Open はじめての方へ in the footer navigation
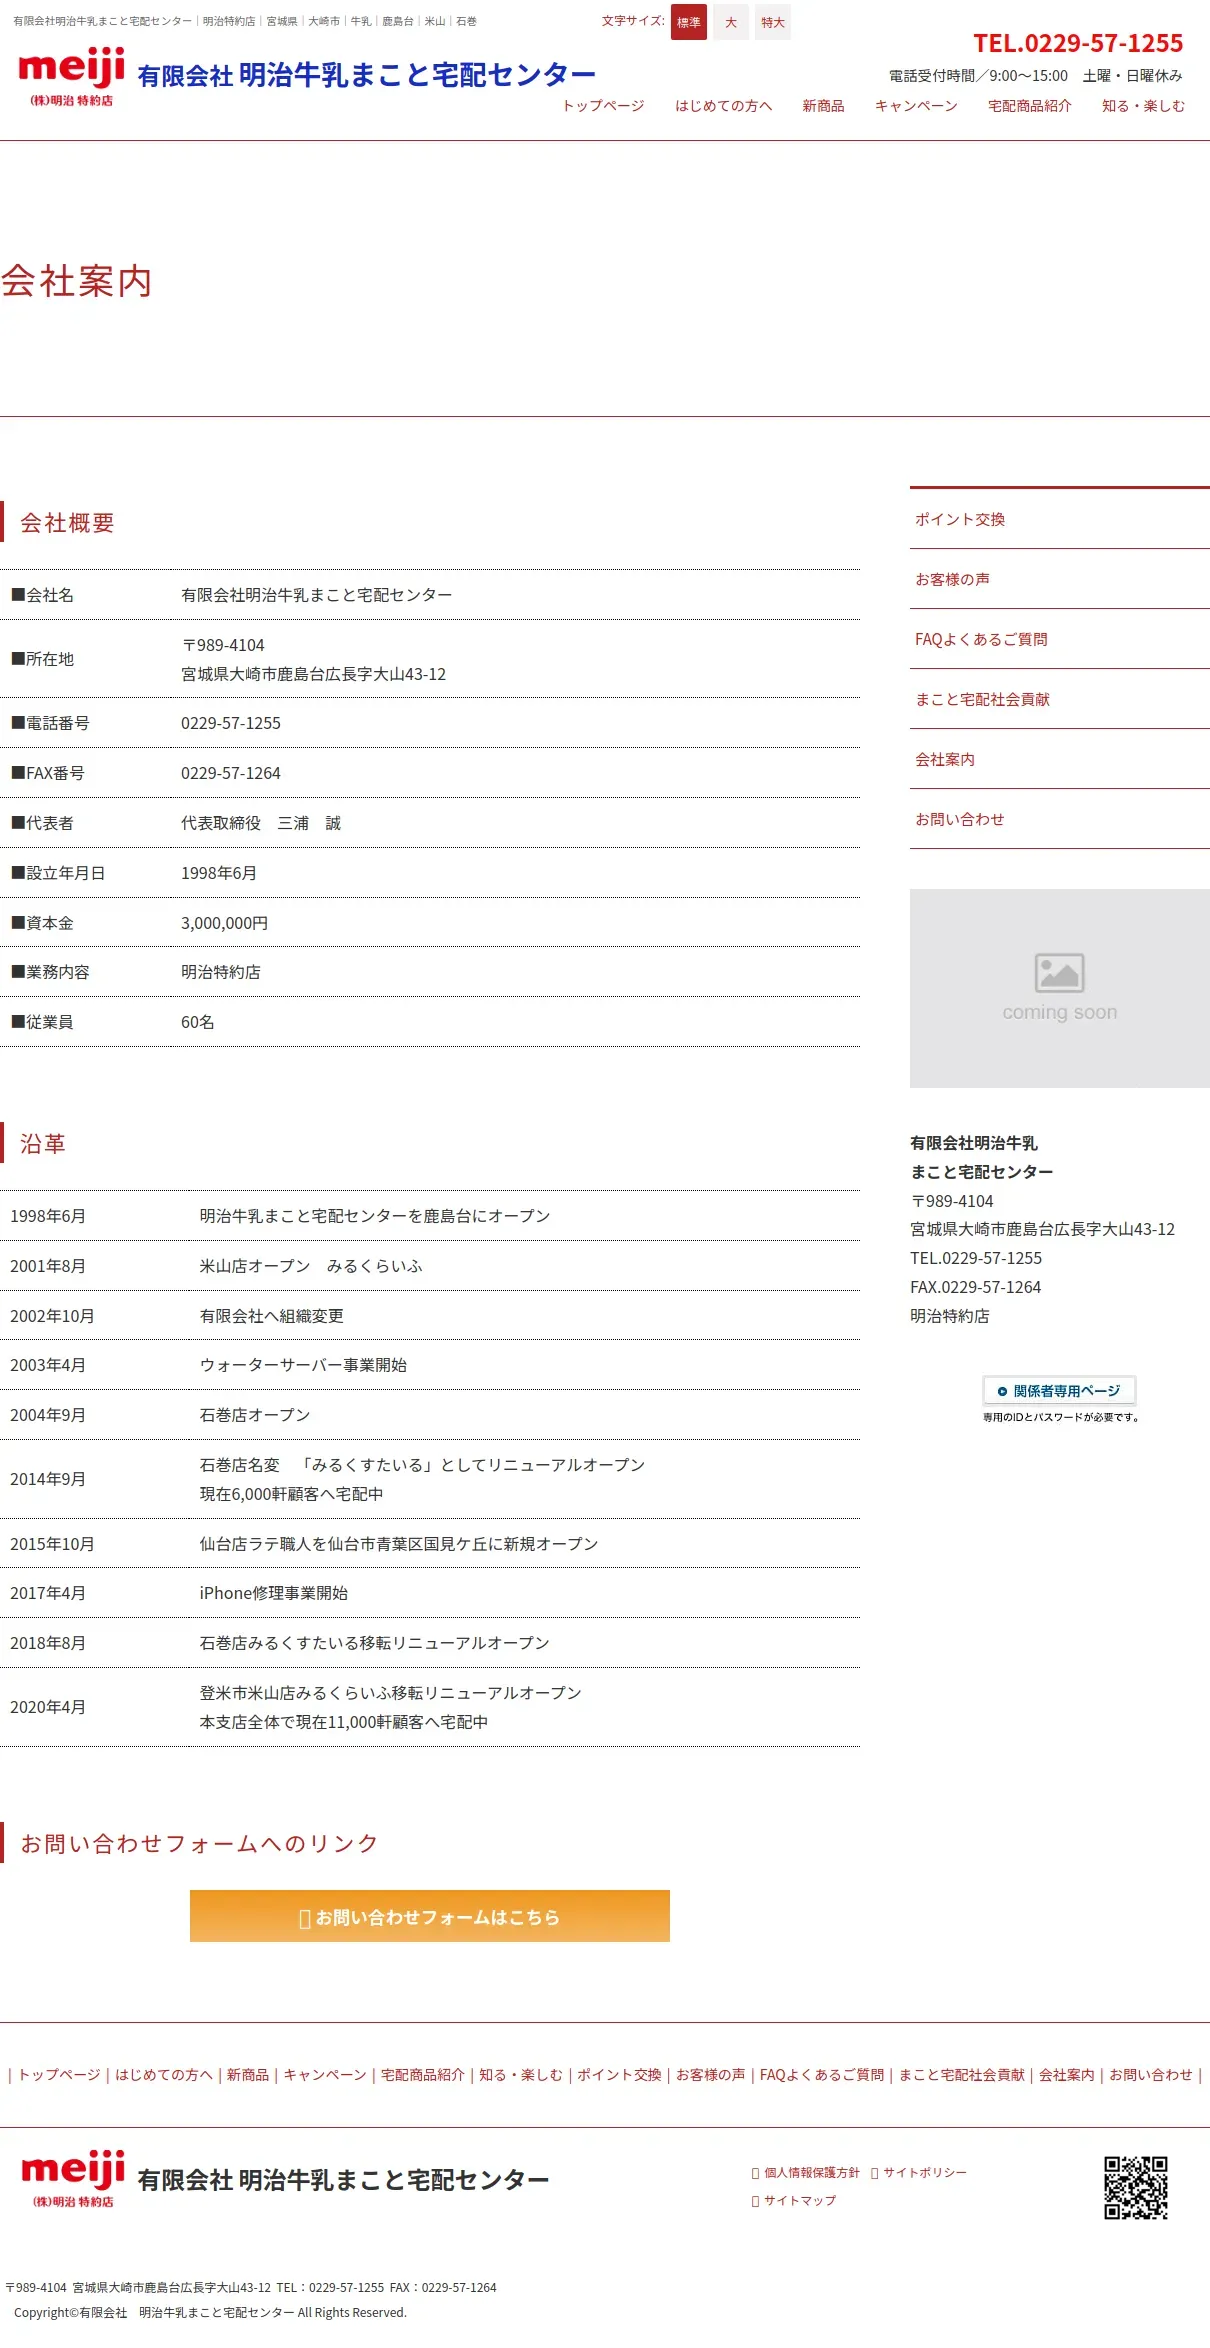The height and width of the screenshot is (2348, 1210). pyautogui.click(x=164, y=2075)
